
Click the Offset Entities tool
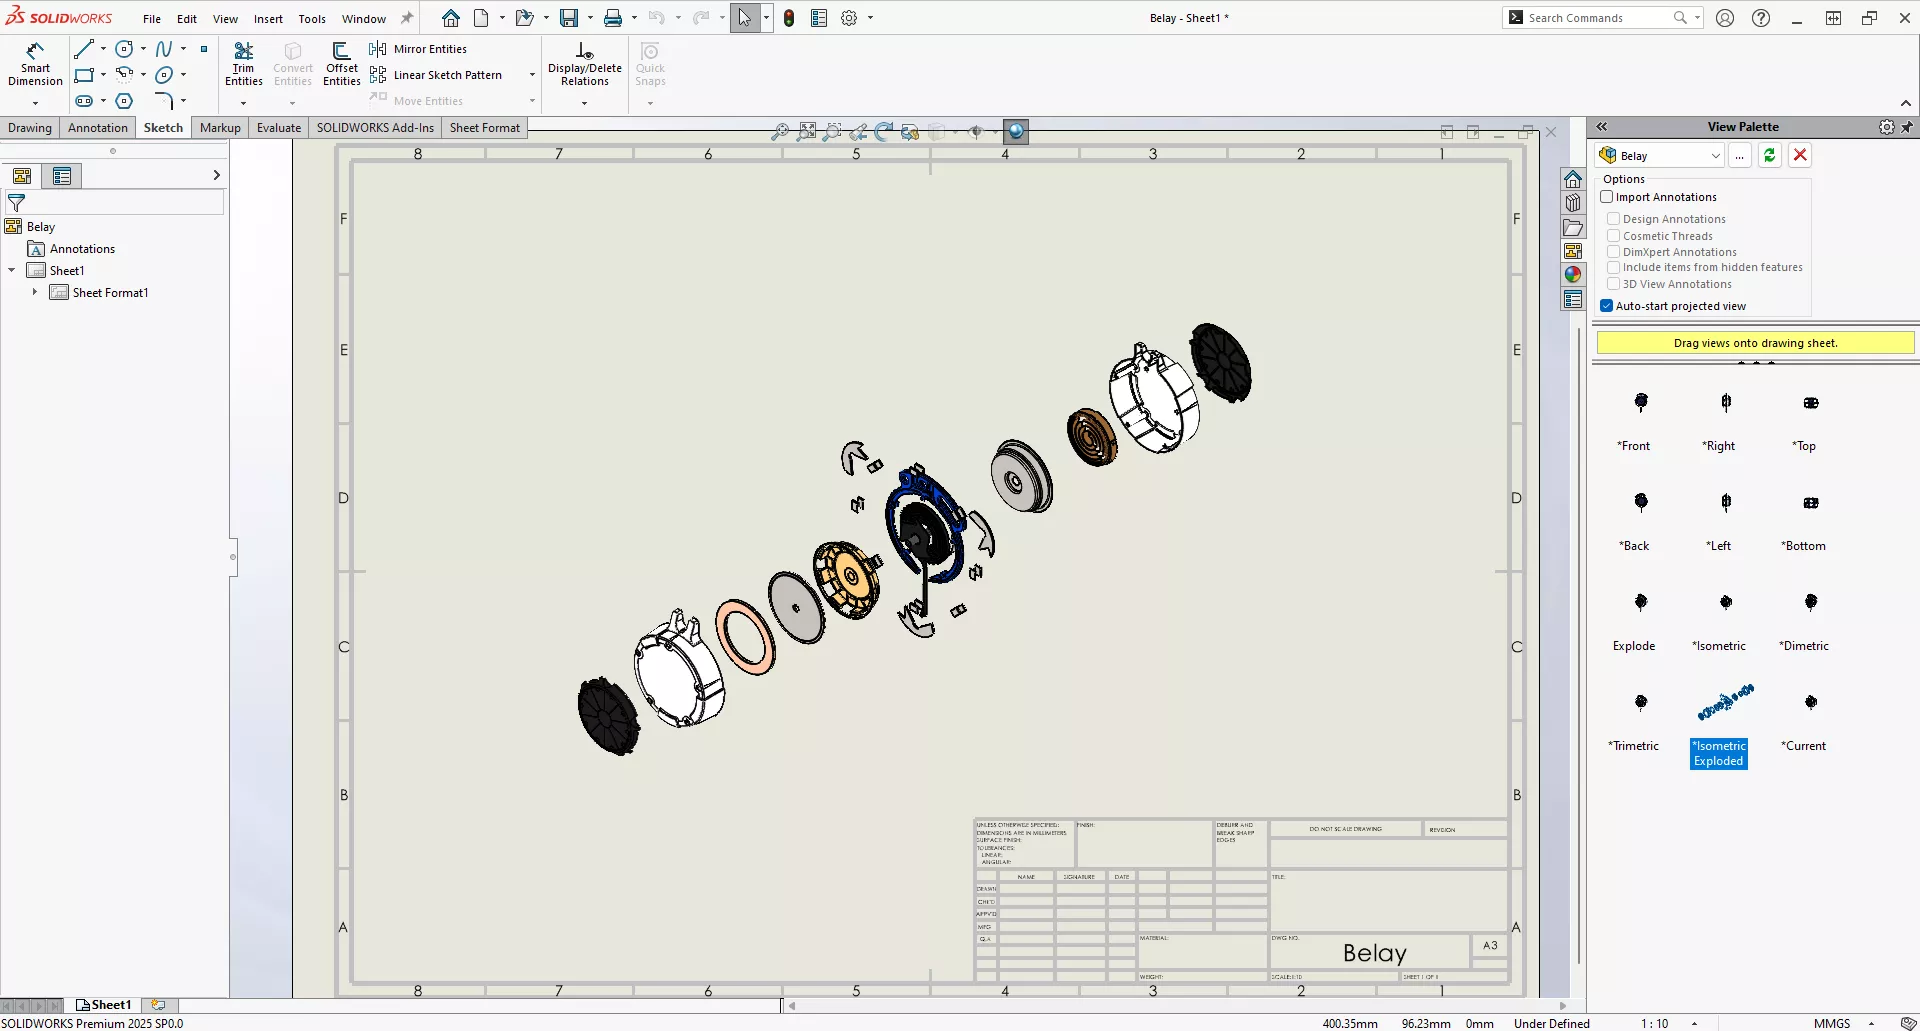click(341, 62)
